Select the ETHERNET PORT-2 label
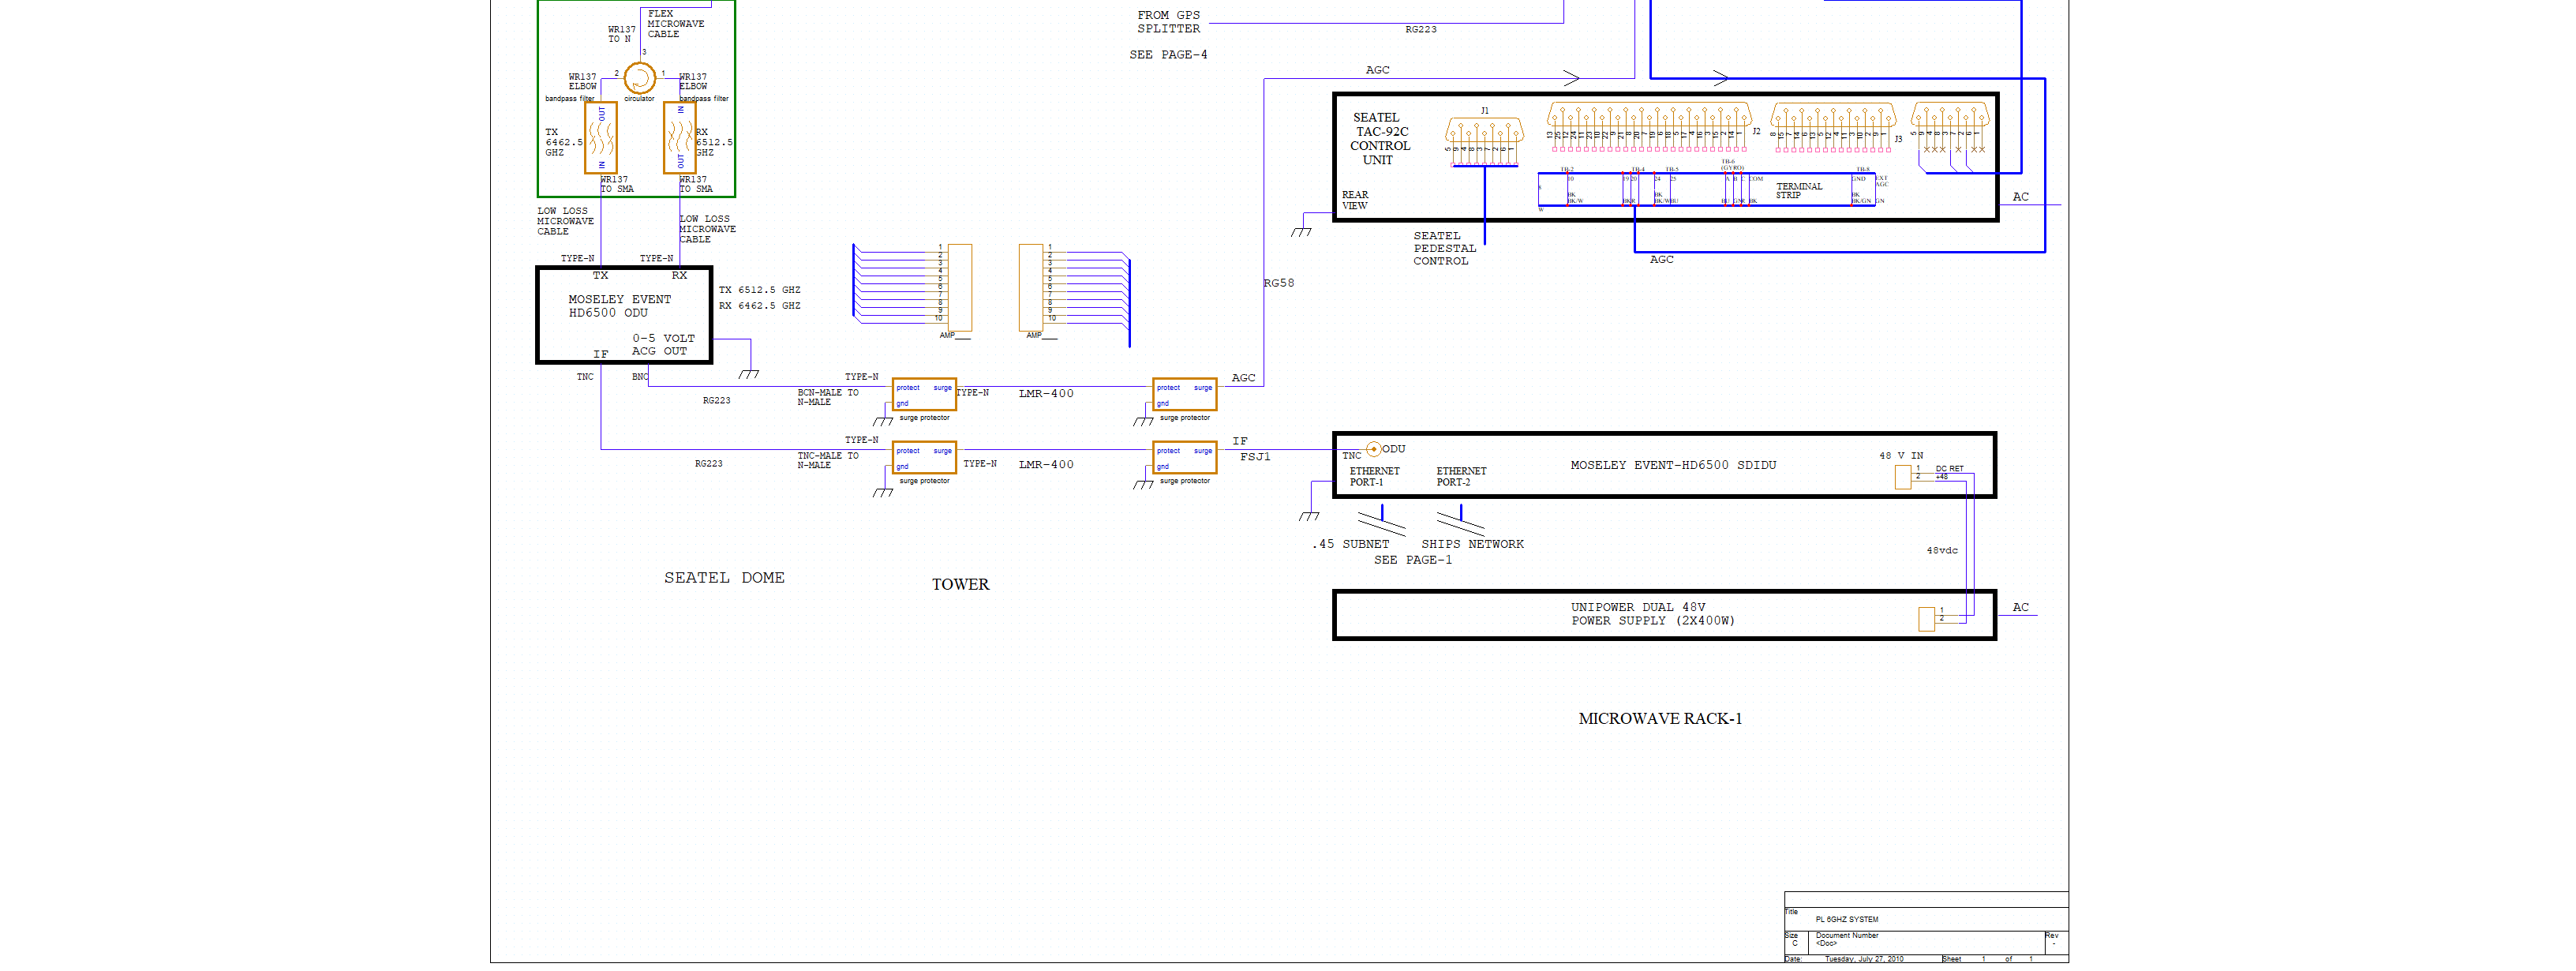Image resolution: width=2576 pixels, height=971 pixels. point(1461,476)
